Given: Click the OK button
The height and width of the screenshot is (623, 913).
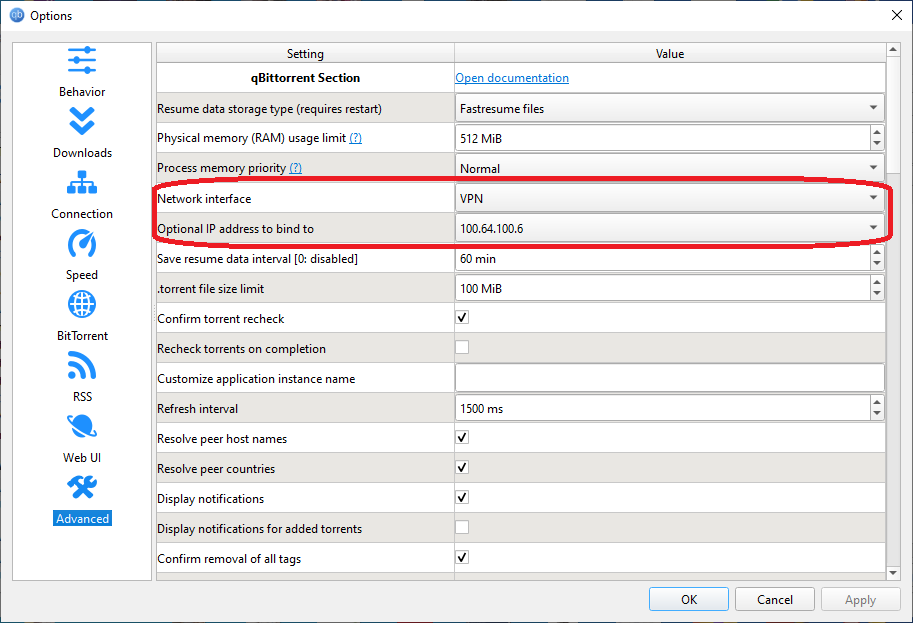Looking at the screenshot, I should coord(688,599).
